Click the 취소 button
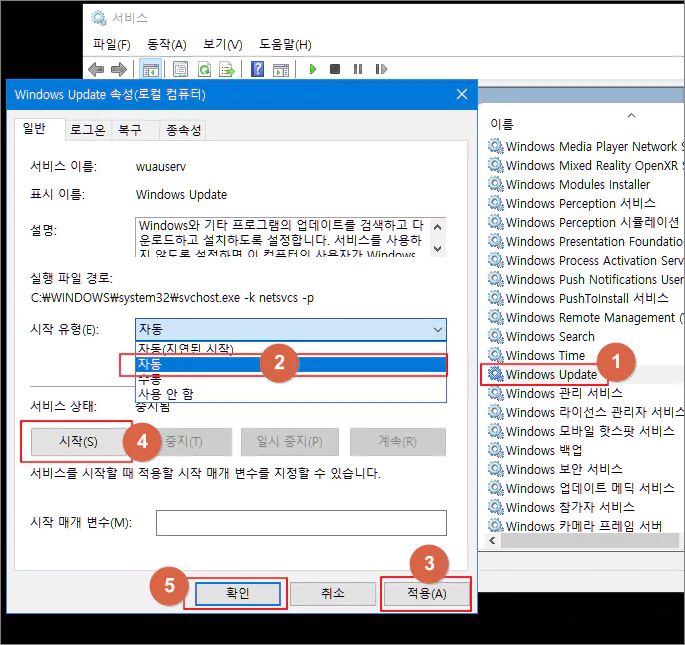Screen dimensions: 685x645 coord(332,593)
